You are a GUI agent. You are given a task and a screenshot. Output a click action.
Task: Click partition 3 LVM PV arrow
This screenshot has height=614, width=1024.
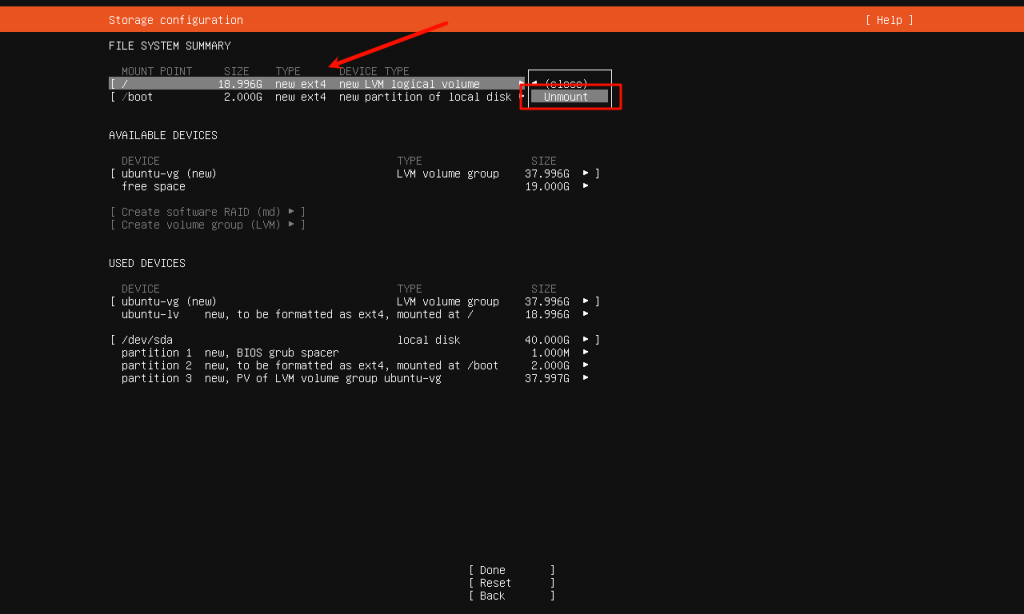coord(586,379)
